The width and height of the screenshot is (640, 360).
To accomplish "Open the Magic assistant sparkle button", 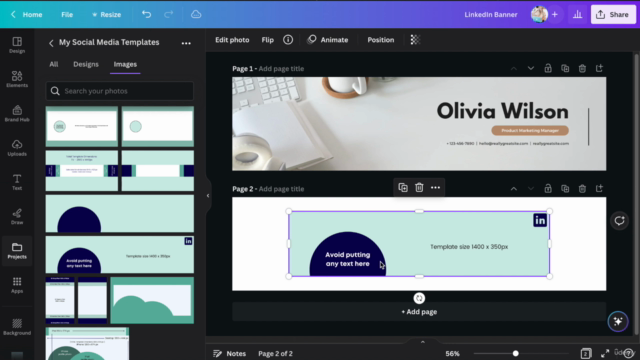I will 618,321.
